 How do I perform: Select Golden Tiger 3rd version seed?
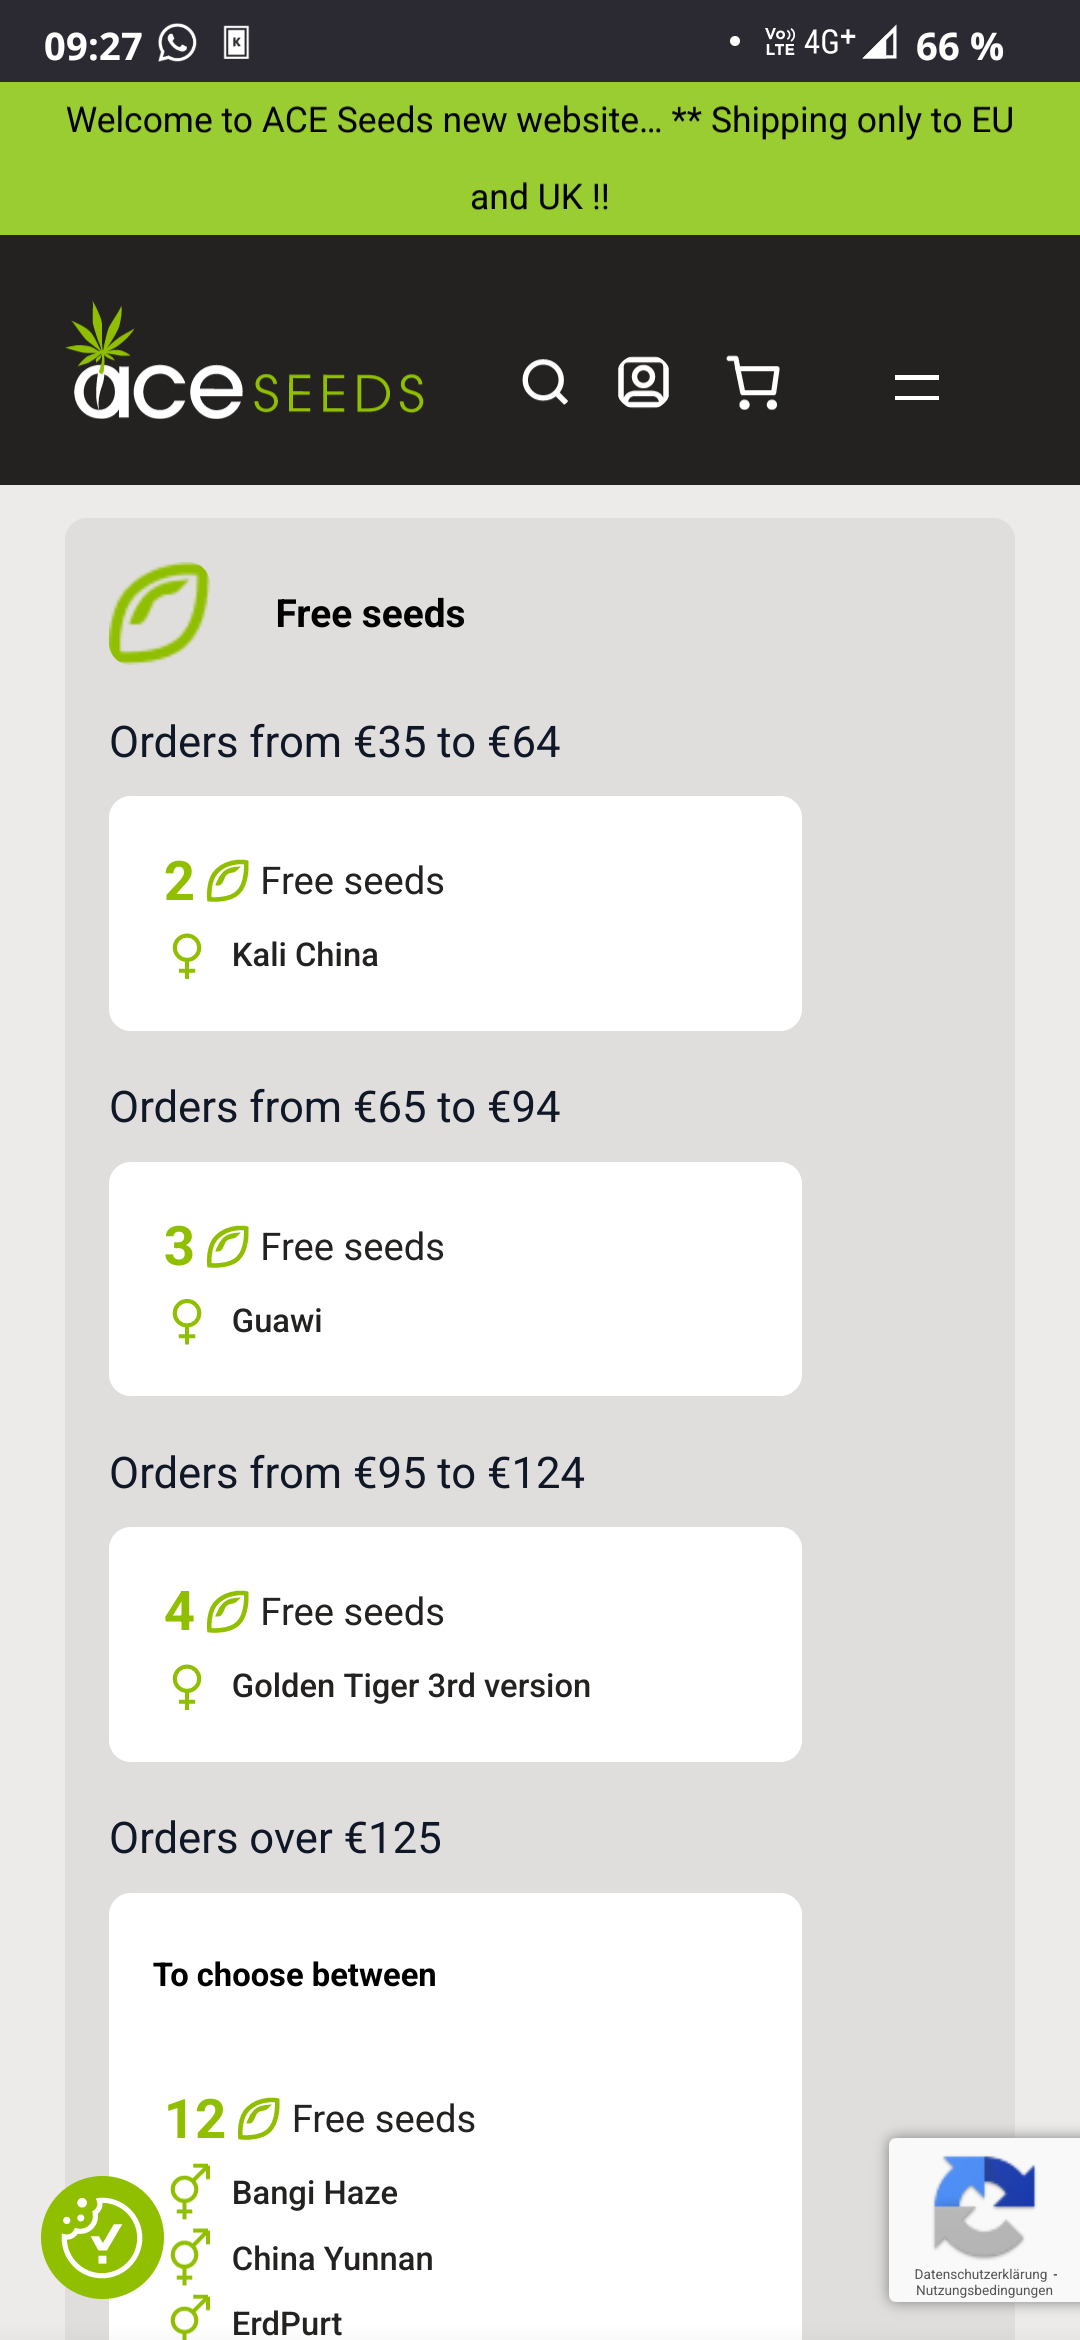411,1686
